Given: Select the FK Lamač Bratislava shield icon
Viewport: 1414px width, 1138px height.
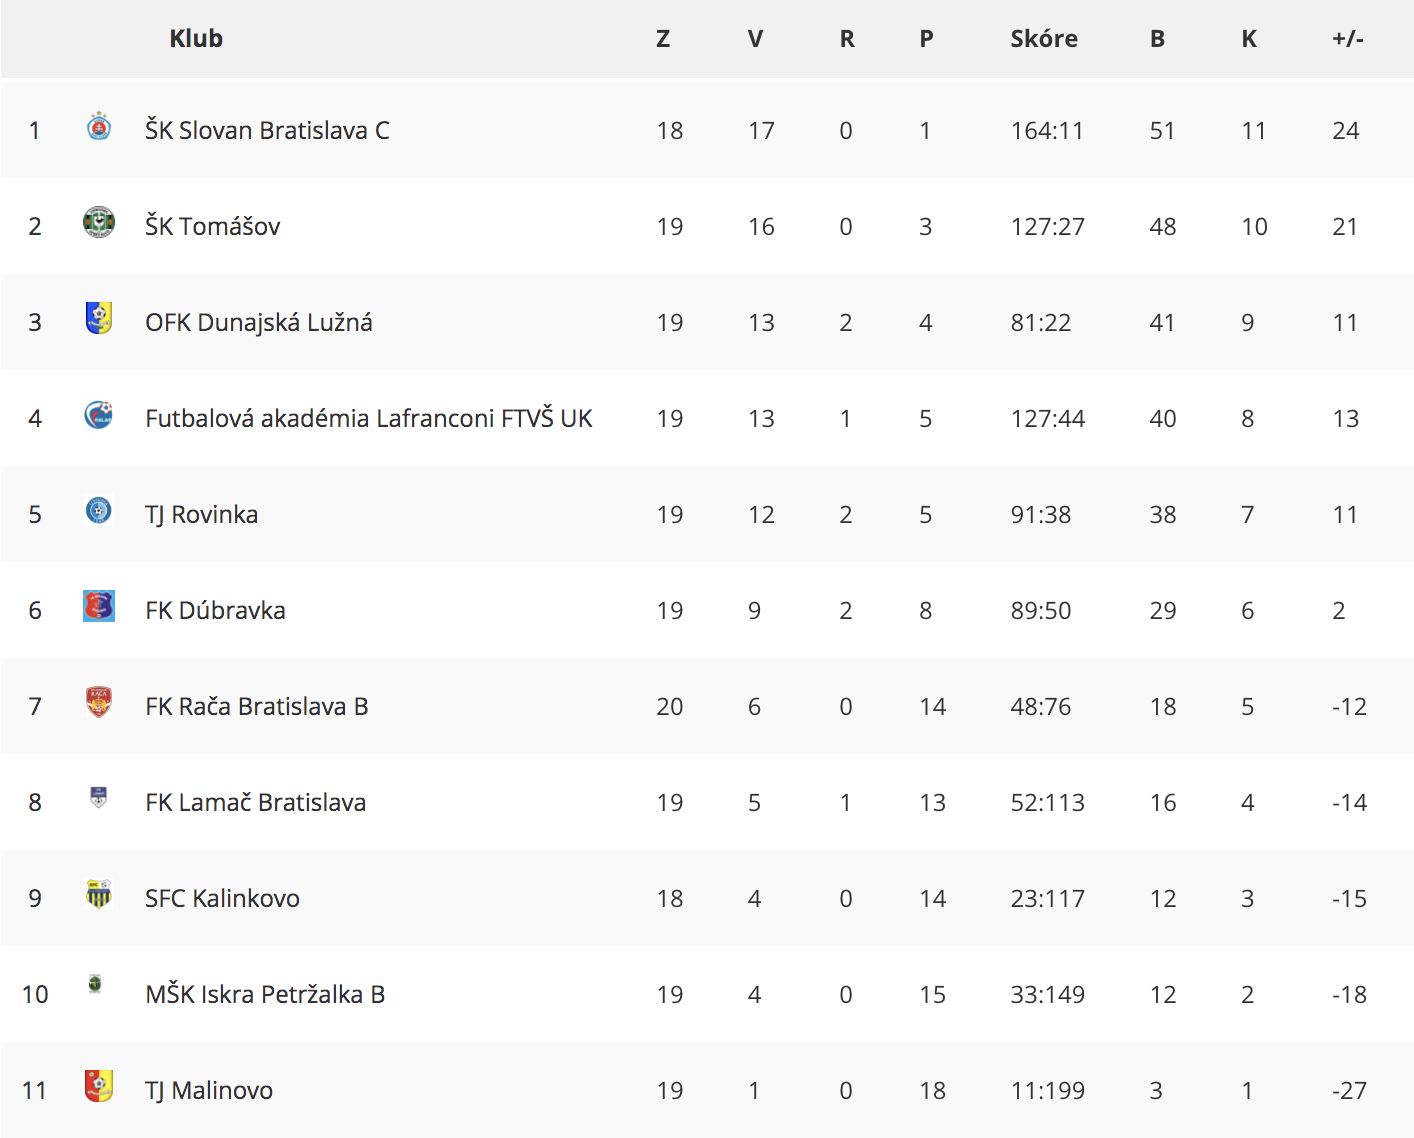Looking at the screenshot, I should 98,798.
